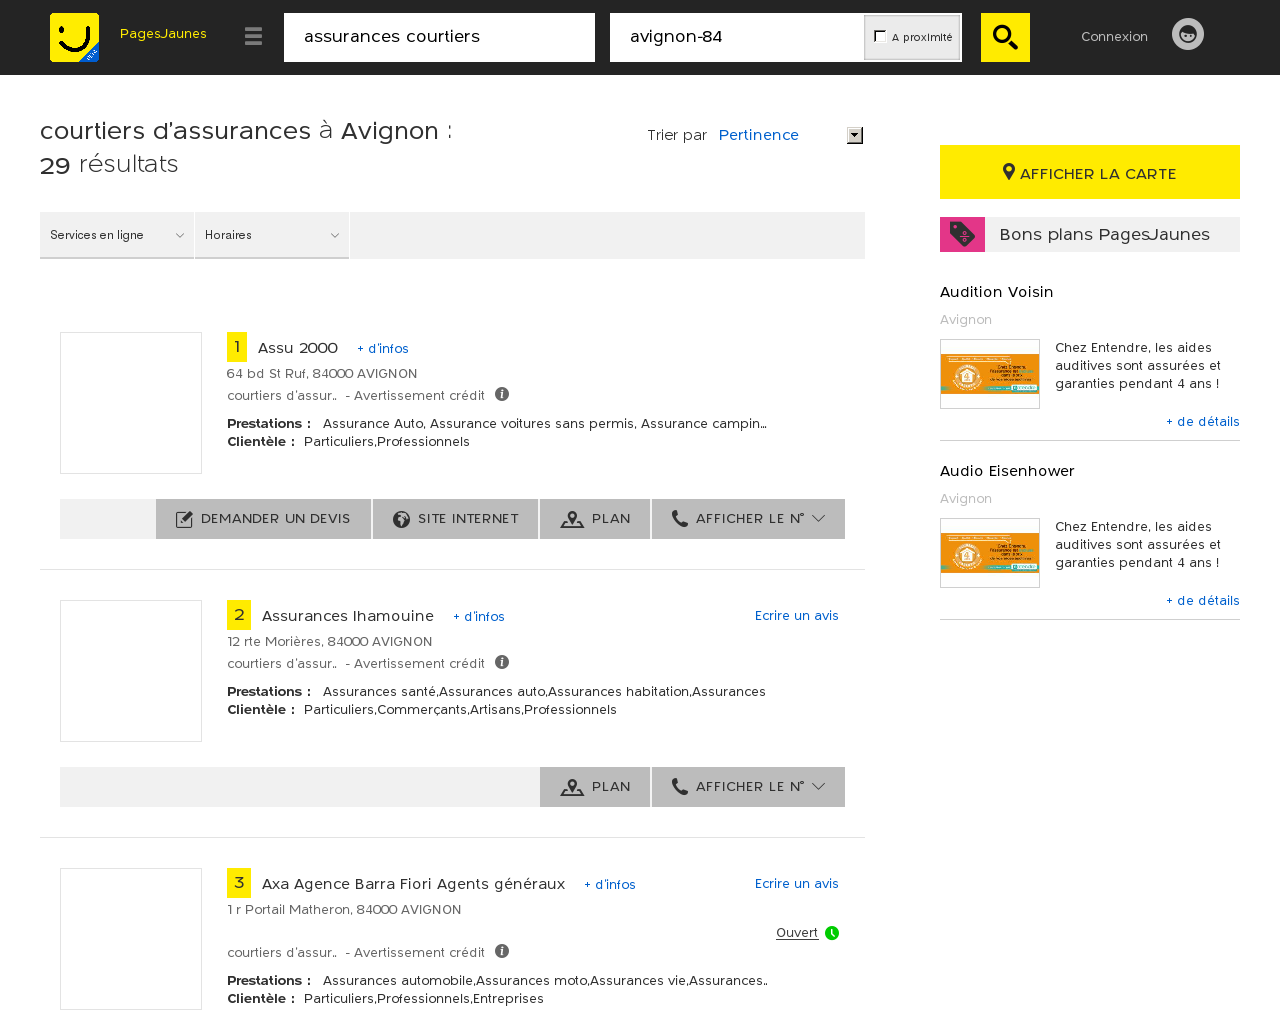Click the 'Ouvert' status link

(797, 933)
